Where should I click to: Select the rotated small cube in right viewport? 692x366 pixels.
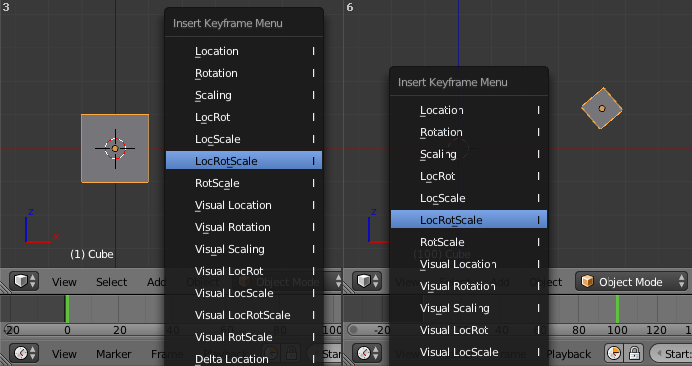pyautogui.click(x=602, y=108)
